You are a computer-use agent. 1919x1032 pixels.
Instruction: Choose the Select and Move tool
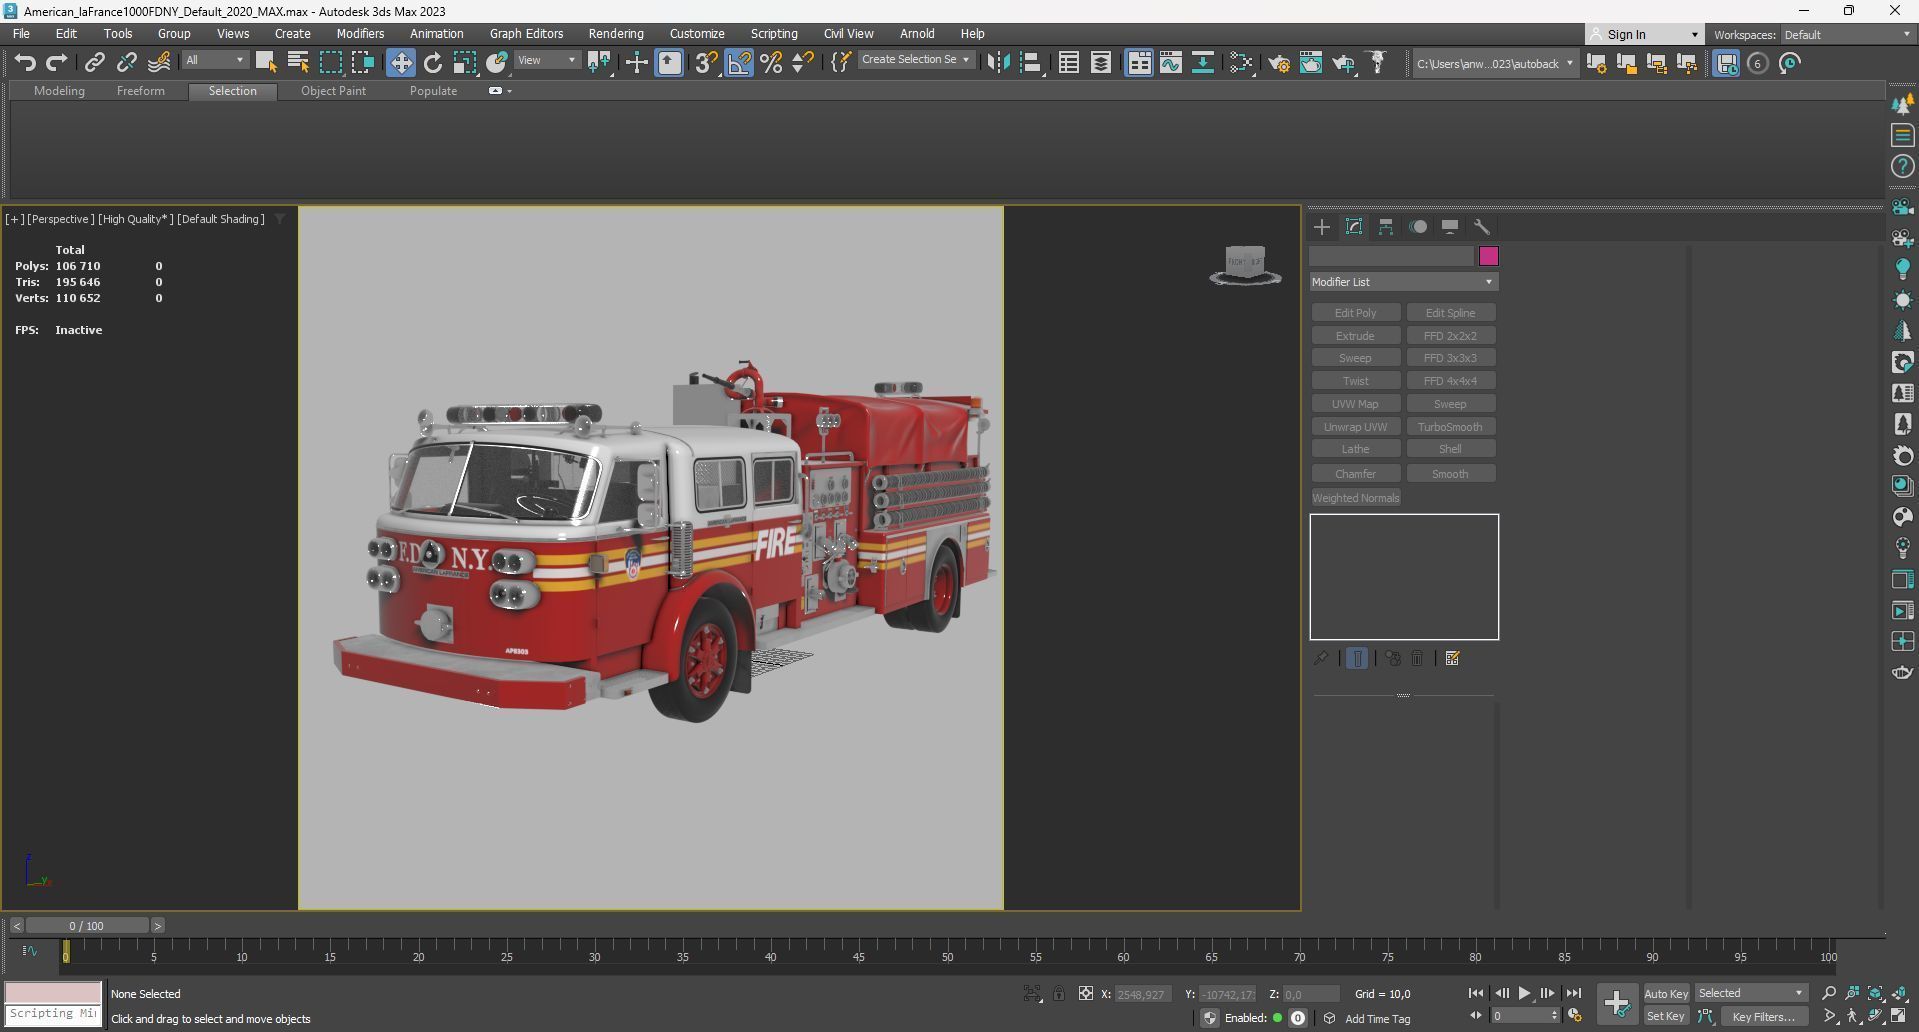(400, 63)
